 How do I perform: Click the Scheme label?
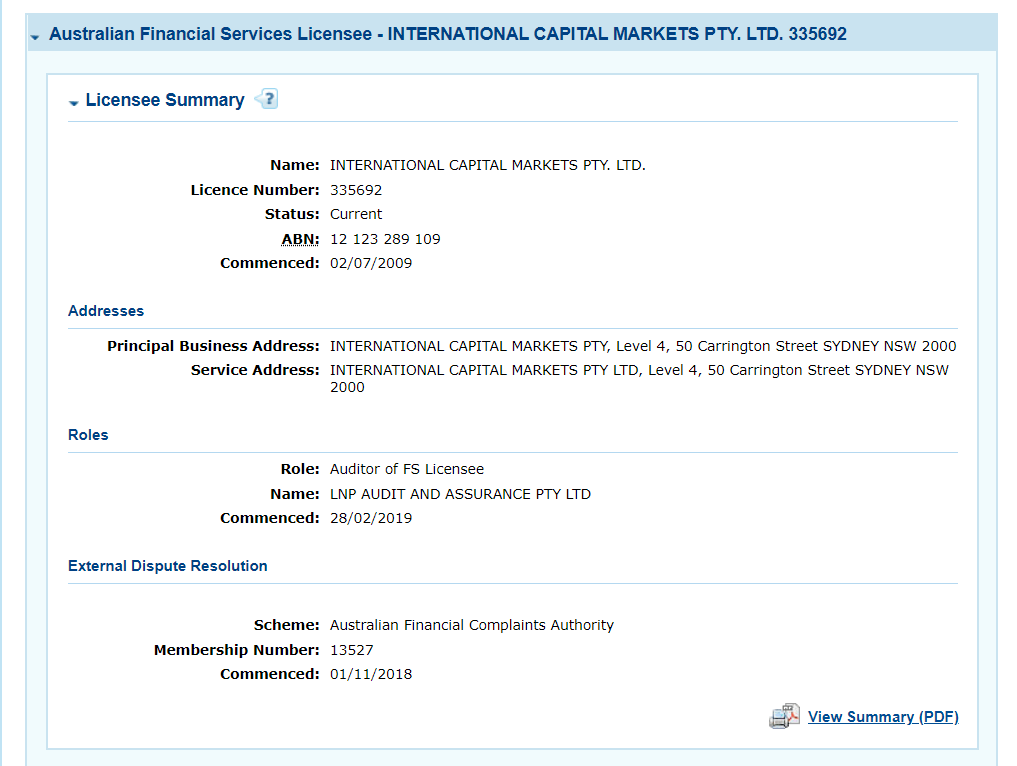pyautogui.click(x=287, y=625)
